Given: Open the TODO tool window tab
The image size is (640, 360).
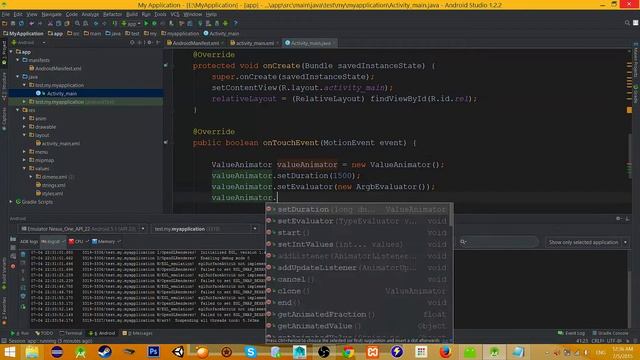Looking at the screenshot, I should (x=43, y=333).
